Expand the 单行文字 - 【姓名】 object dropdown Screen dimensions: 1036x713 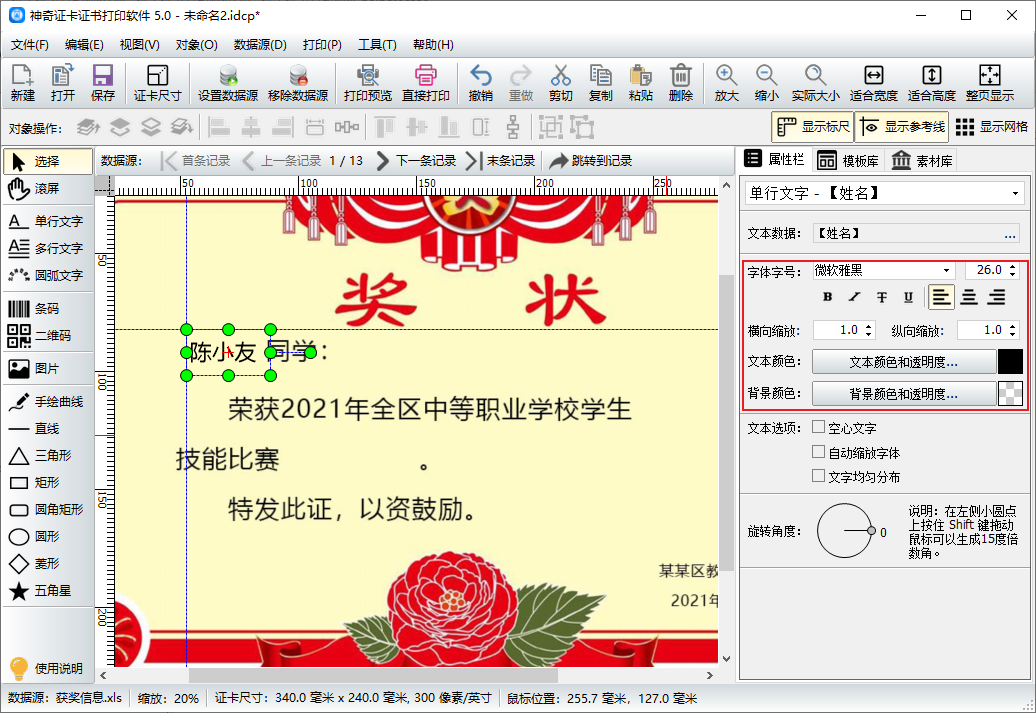1016,193
